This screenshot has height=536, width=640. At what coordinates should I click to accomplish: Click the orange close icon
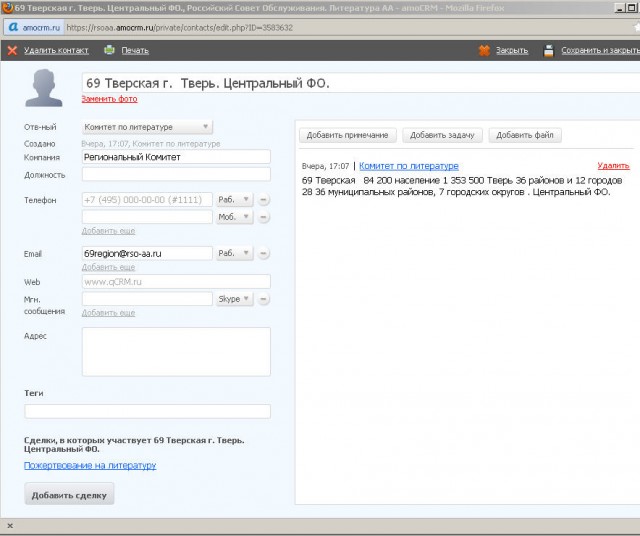click(484, 50)
